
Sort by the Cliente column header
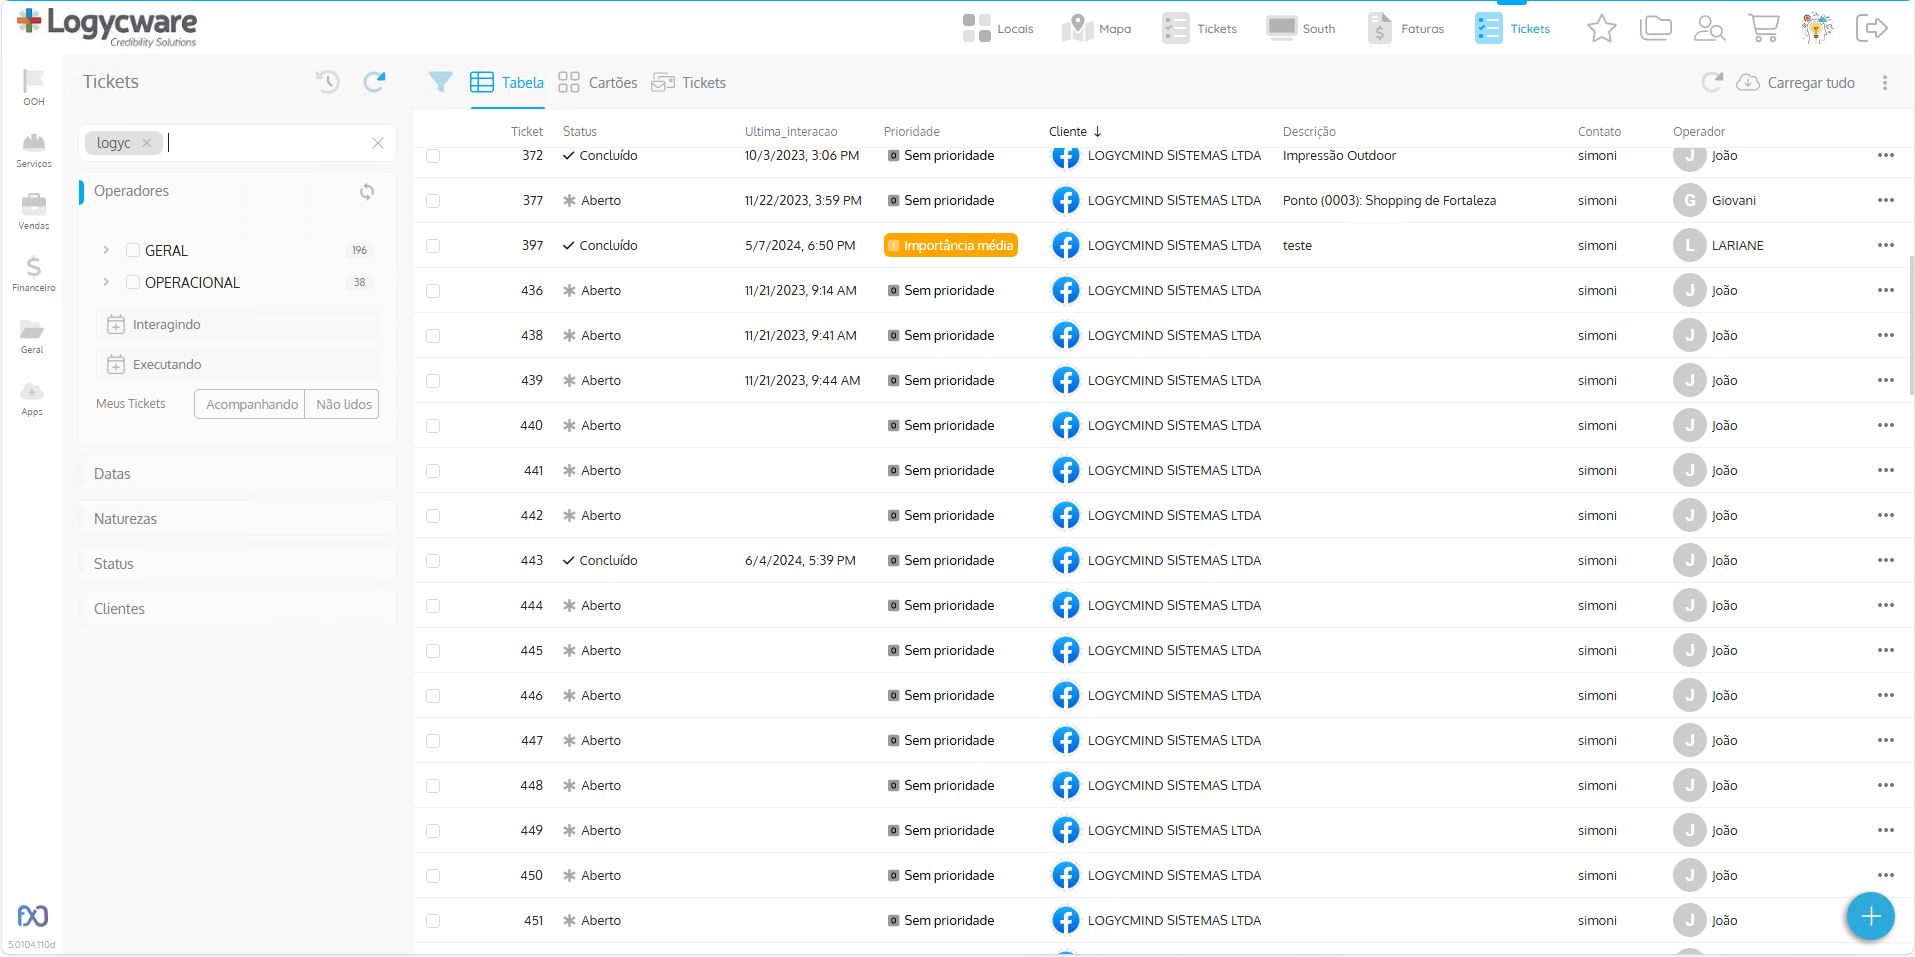(x=1075, y=131)
